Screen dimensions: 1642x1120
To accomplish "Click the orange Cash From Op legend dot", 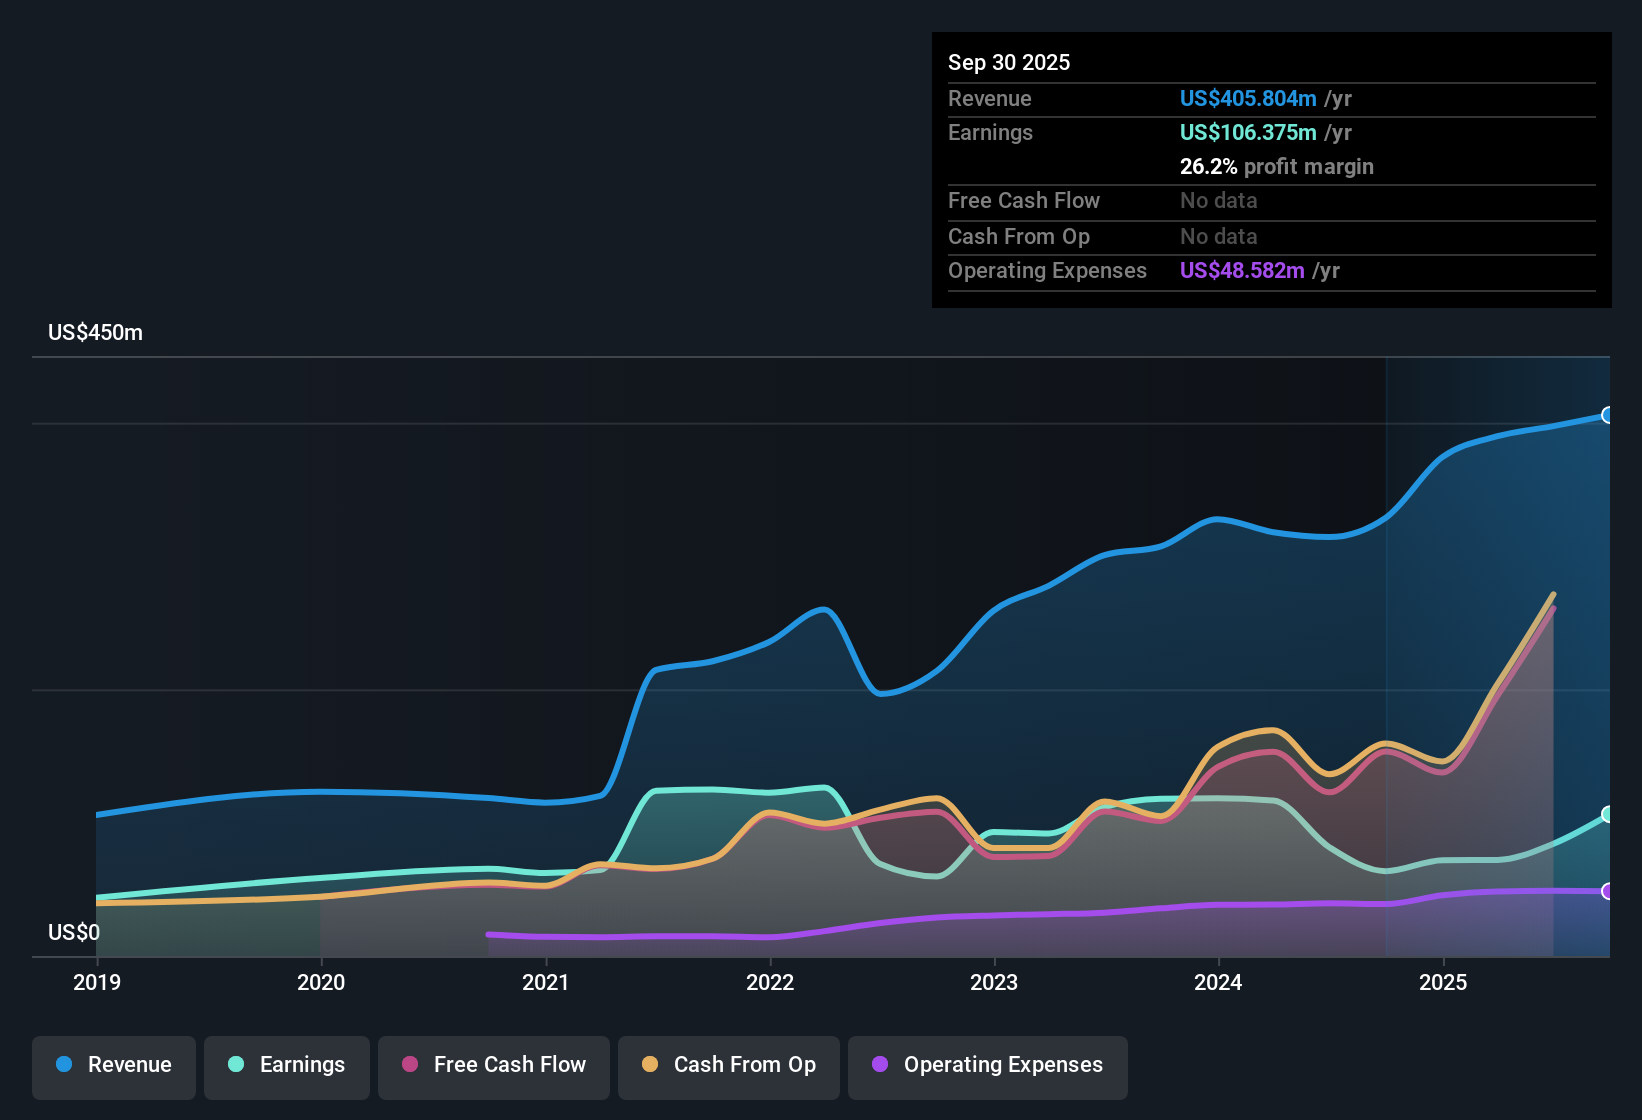I will (648, 1065).
